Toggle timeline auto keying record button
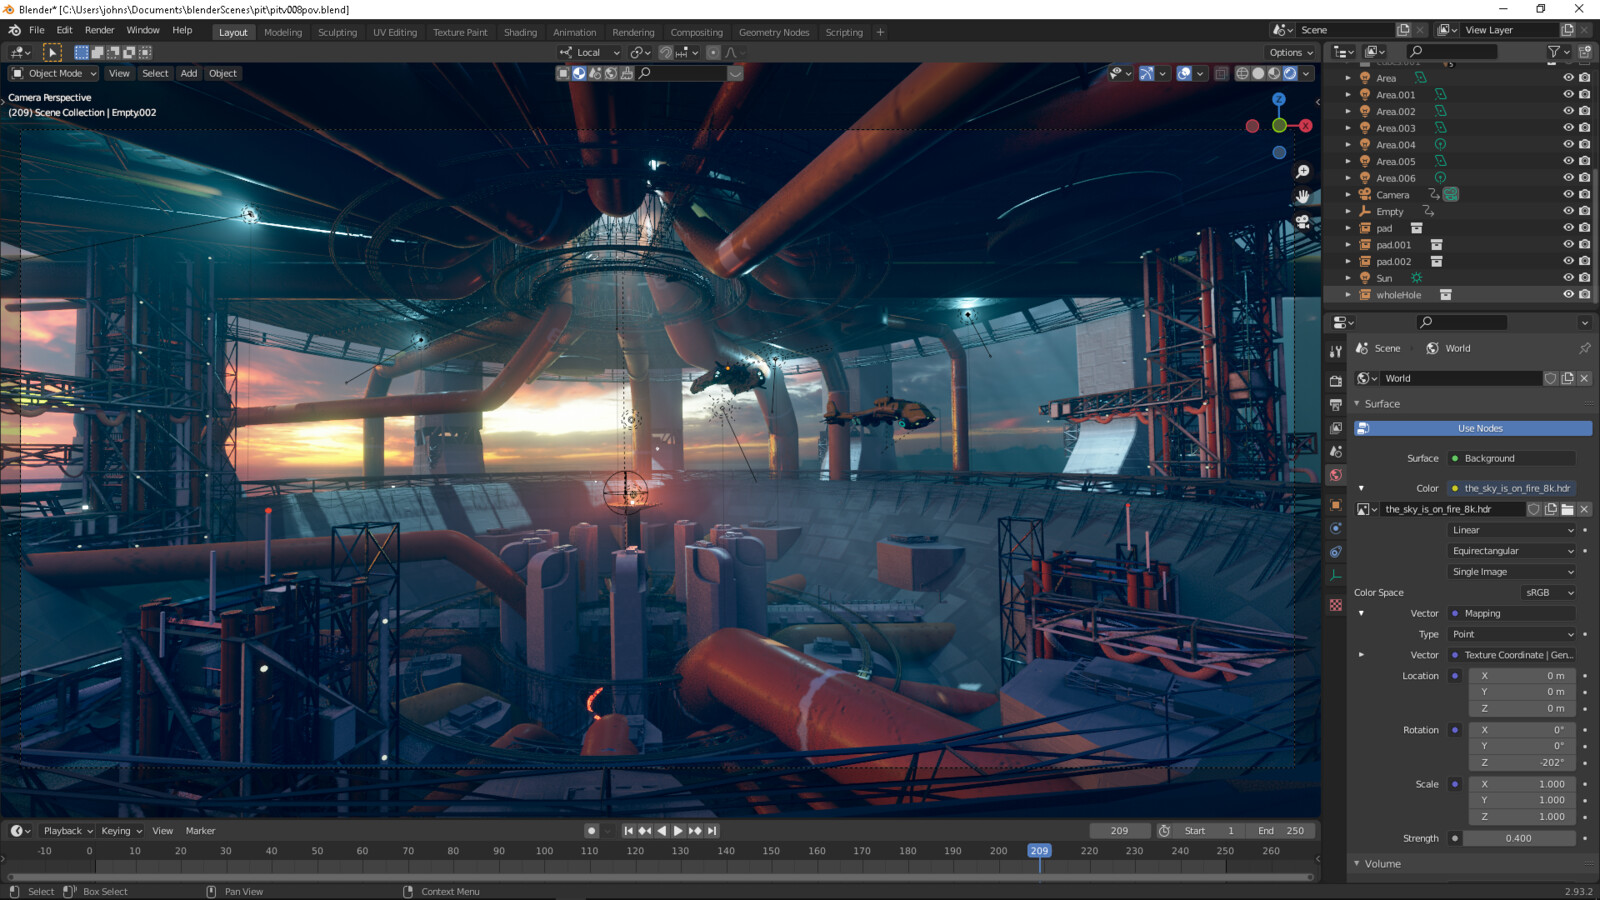The width and height of the screenshot is (1600, 900). pos(592,831)
